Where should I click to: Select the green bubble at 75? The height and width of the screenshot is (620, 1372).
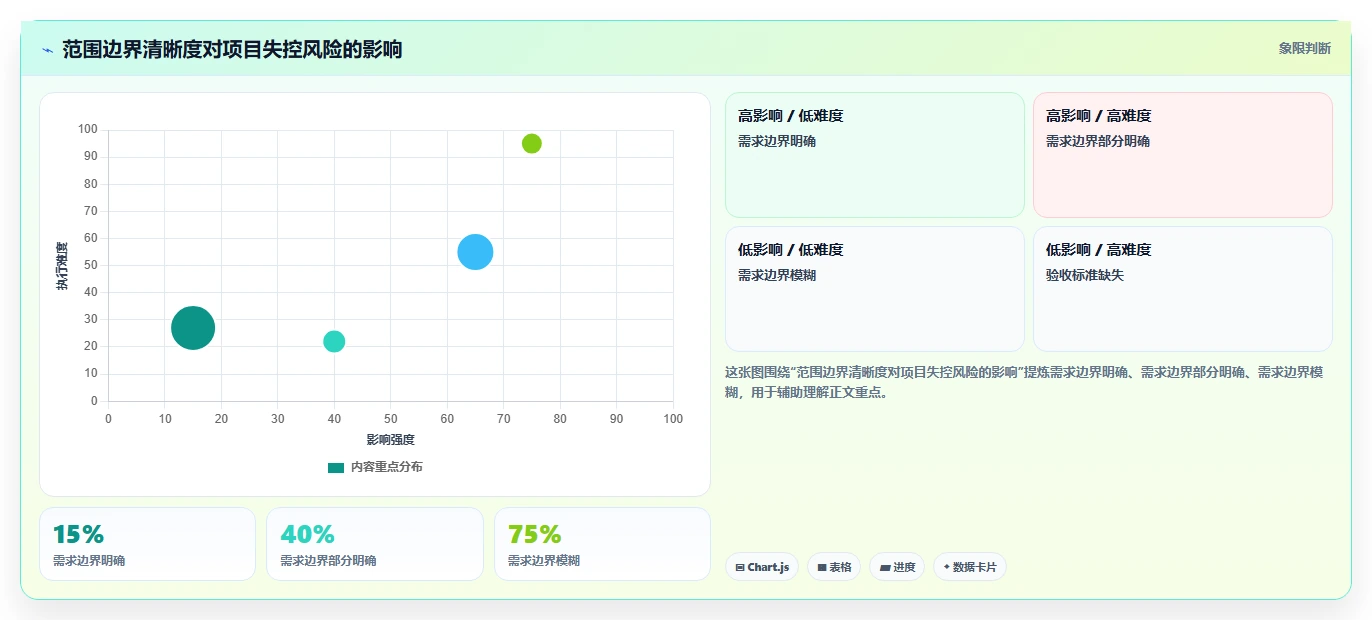tap(532, 143)
